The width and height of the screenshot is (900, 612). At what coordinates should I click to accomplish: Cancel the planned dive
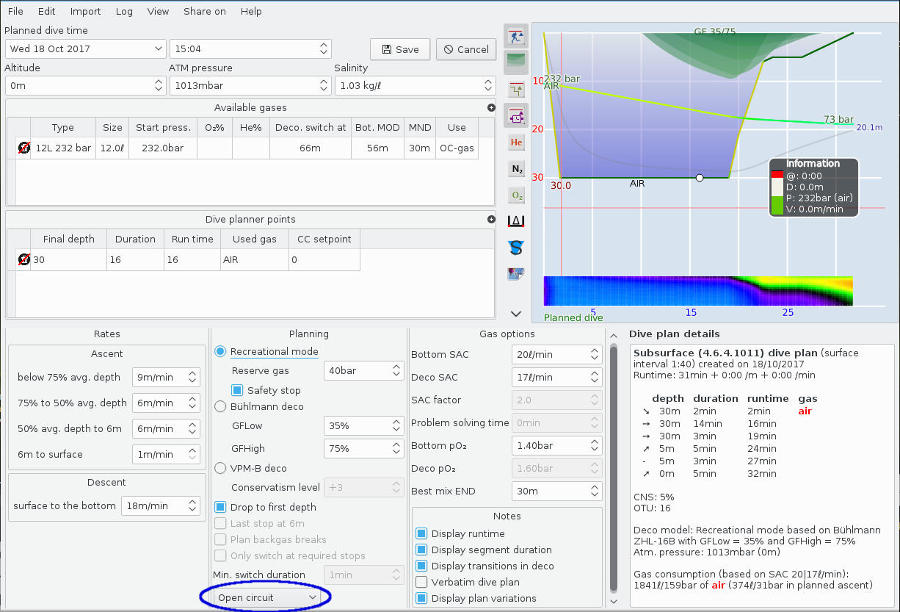click(466, 48)
